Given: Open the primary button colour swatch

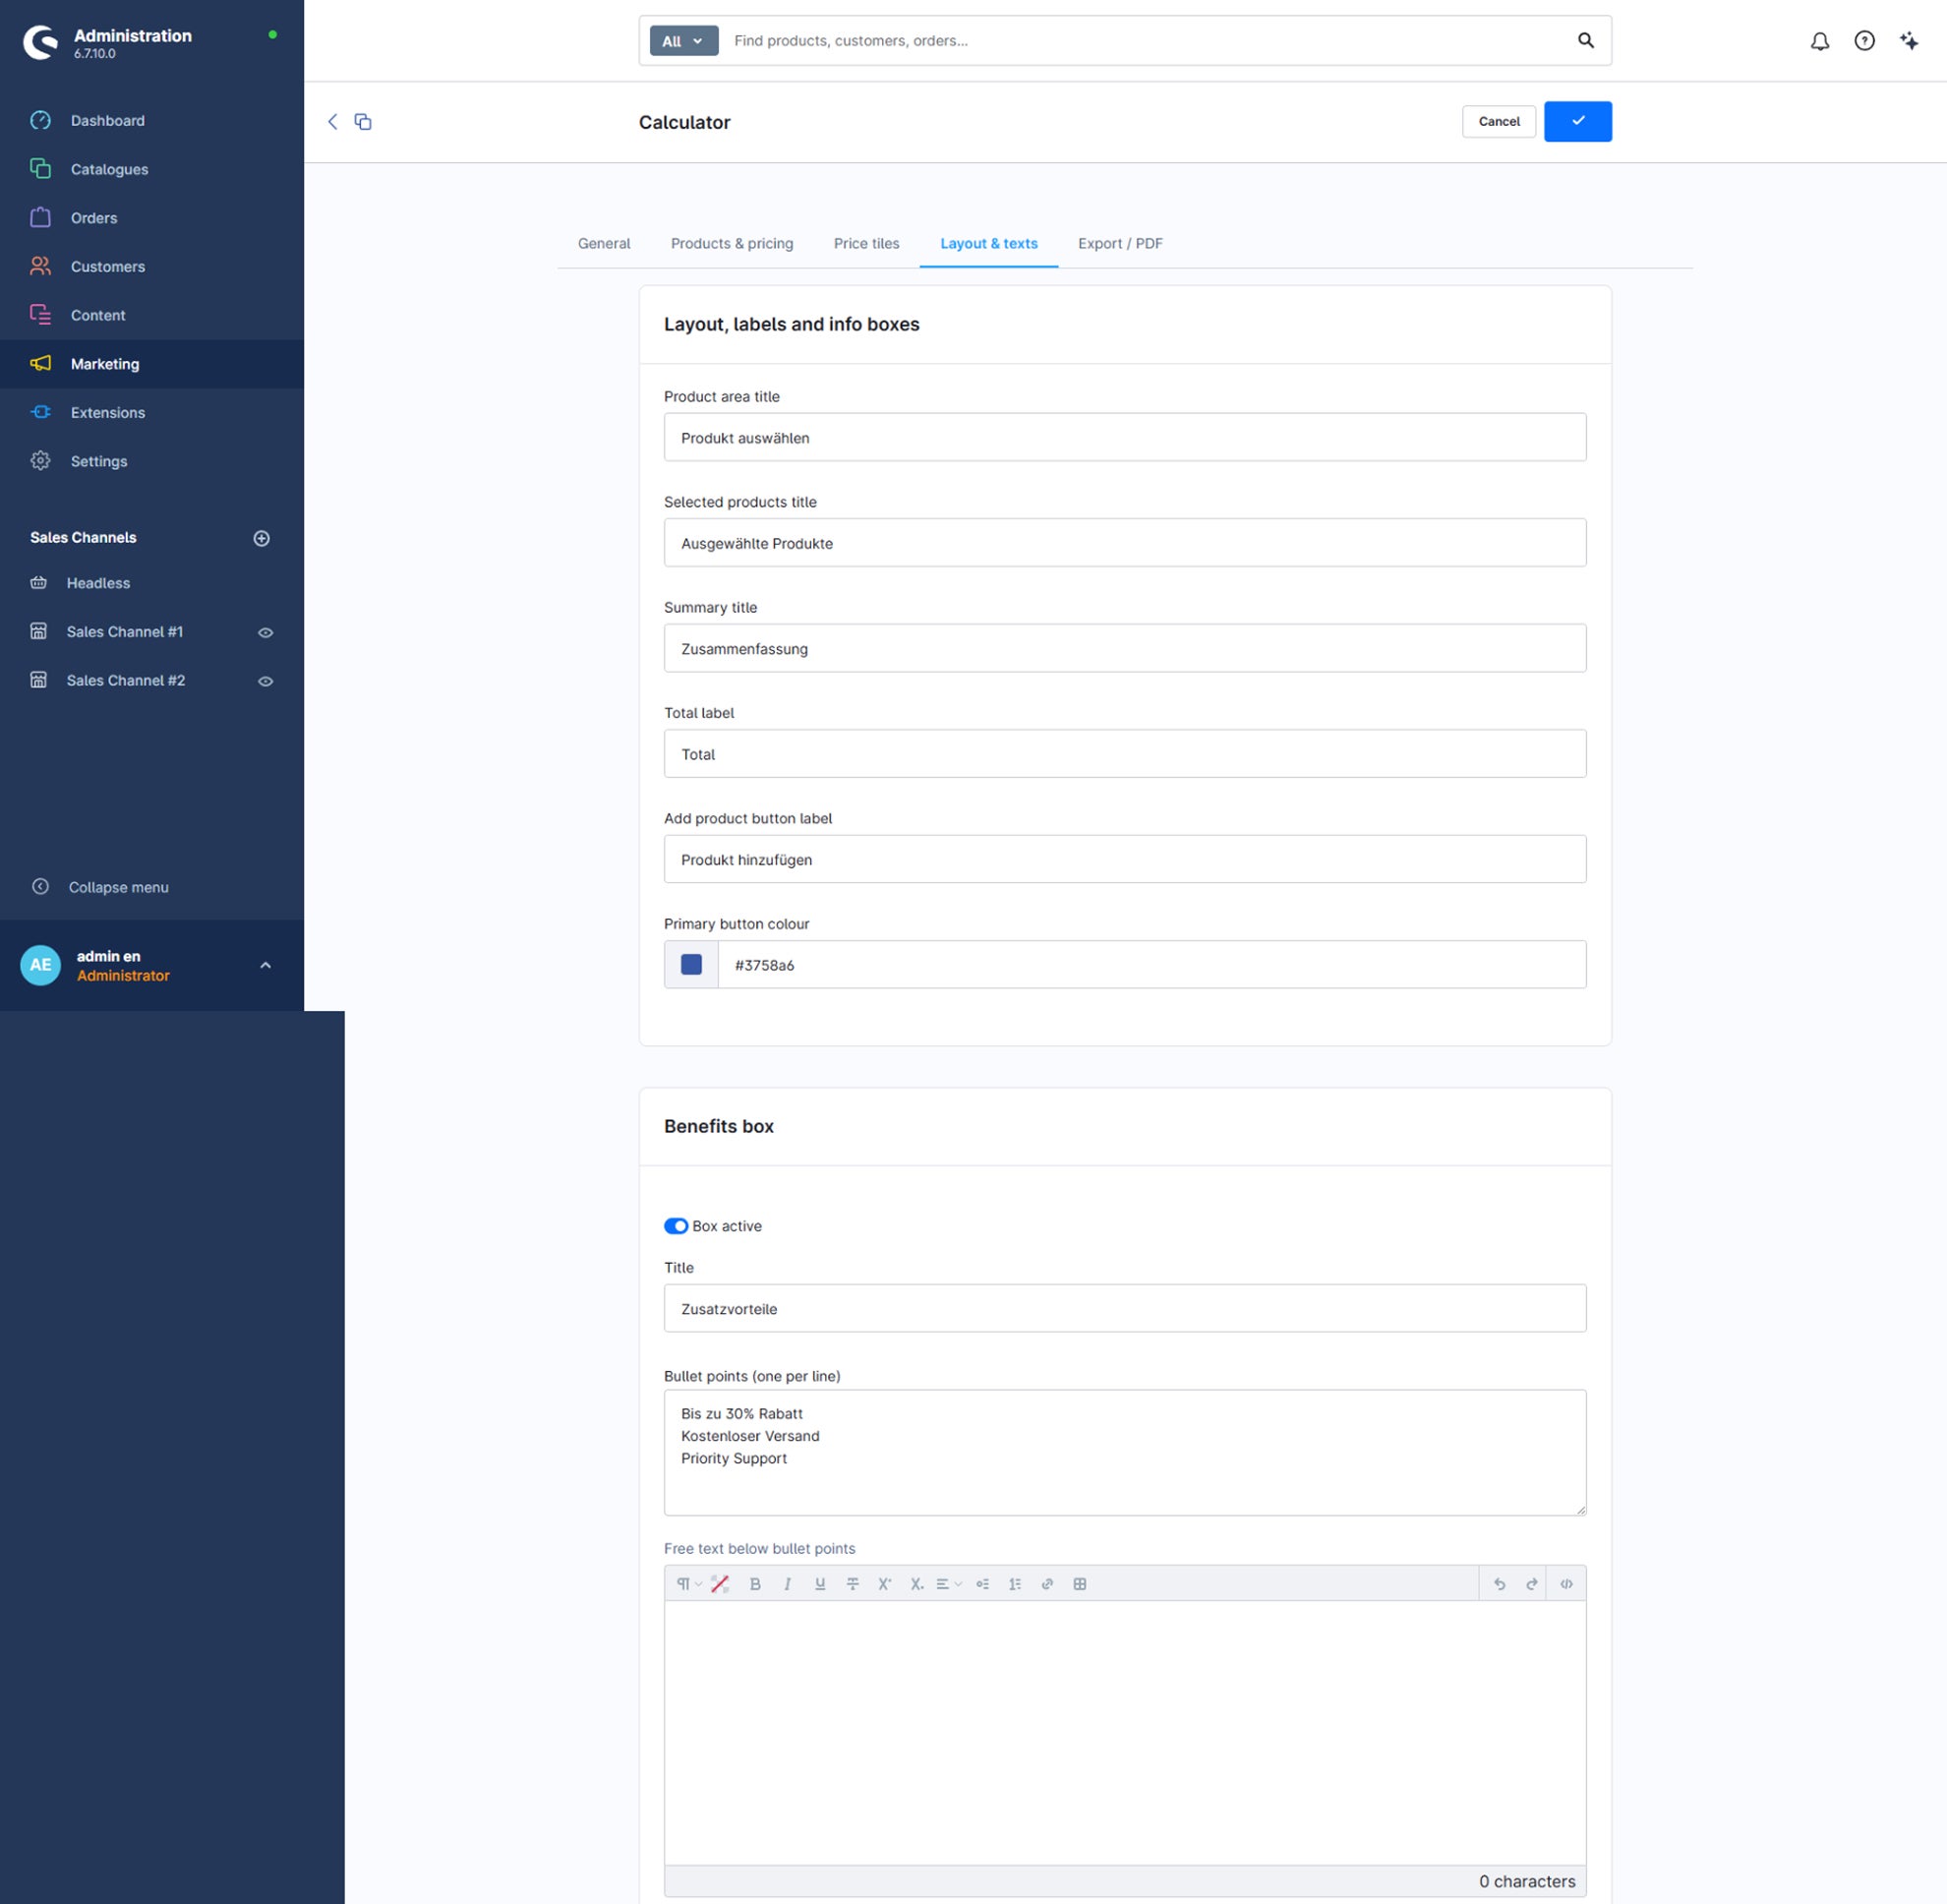Looking at the screenshot, I should (x=691, y=965).
